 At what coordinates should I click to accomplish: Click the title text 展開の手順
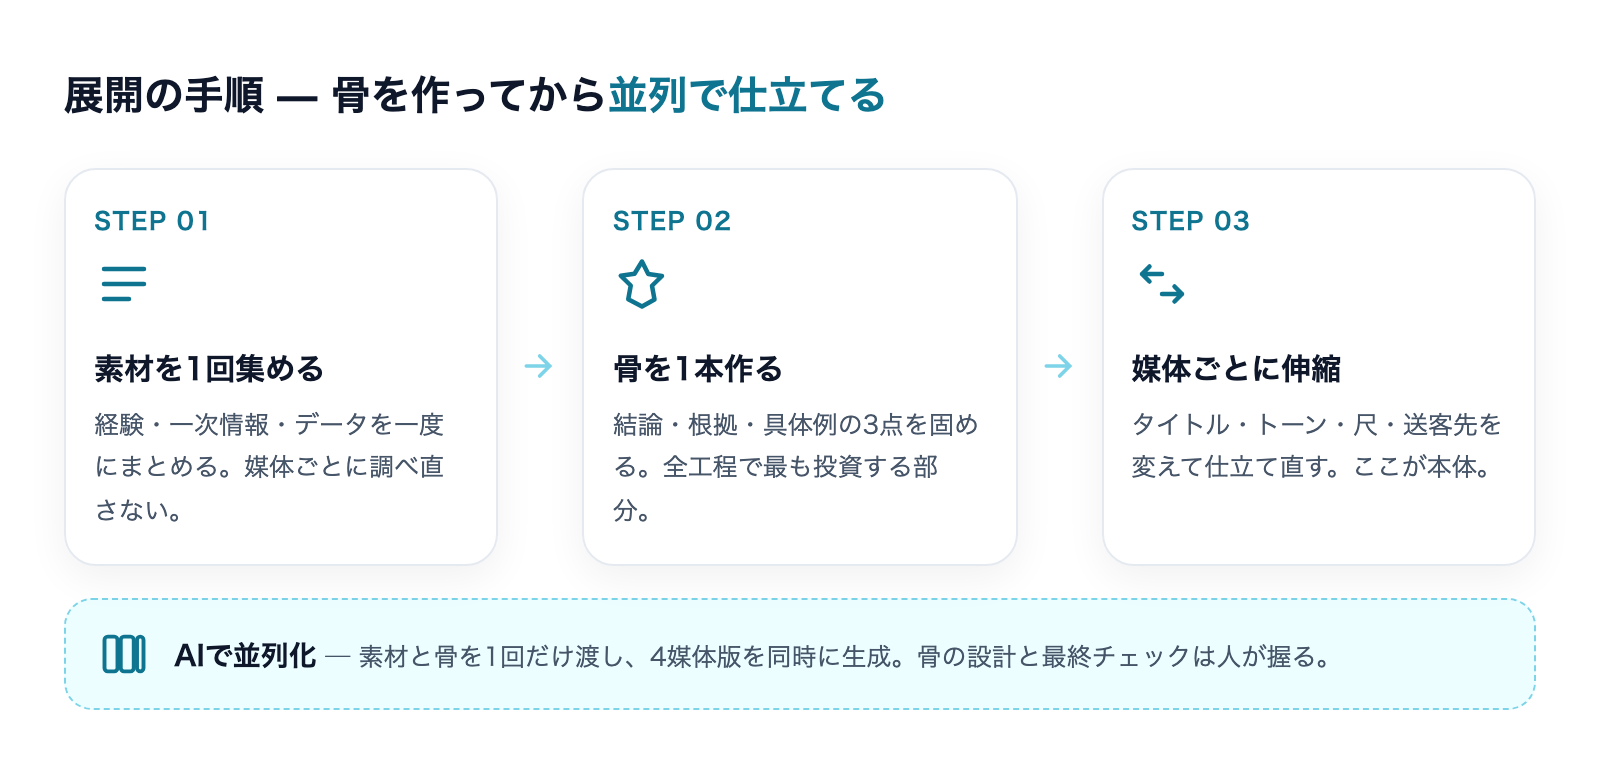(x=164, y=95)
